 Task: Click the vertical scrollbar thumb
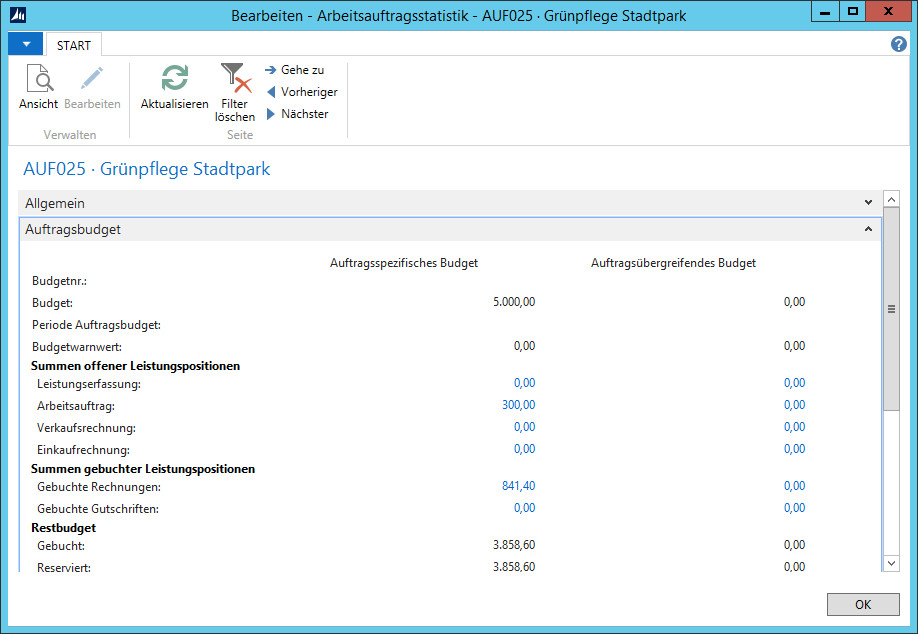coord(891,309)
